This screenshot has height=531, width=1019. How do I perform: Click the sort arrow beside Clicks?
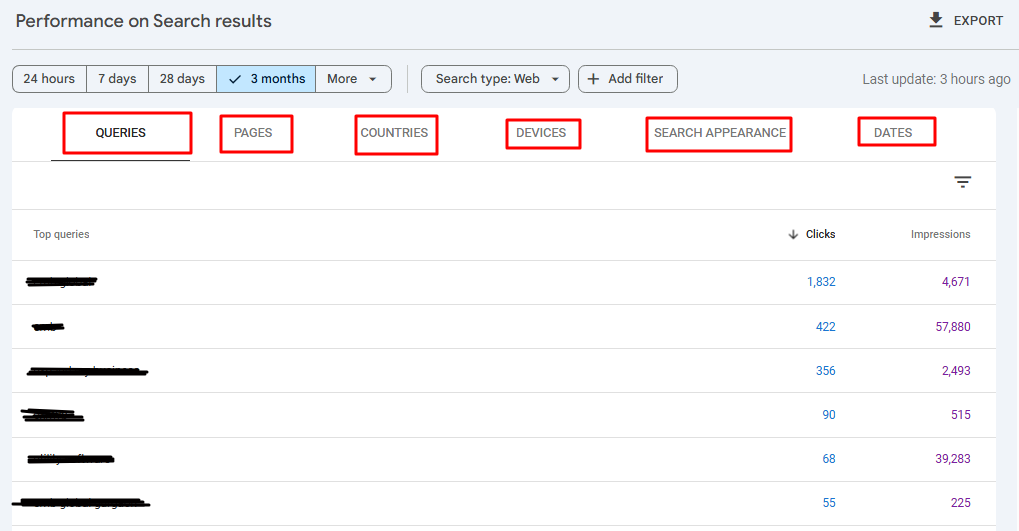(x=793, y=234)
